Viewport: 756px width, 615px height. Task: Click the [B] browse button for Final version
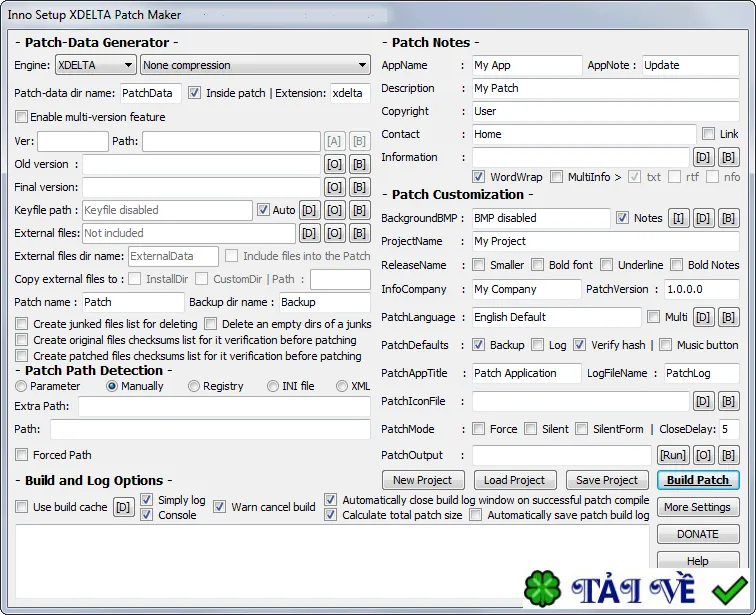pos(359,187)
